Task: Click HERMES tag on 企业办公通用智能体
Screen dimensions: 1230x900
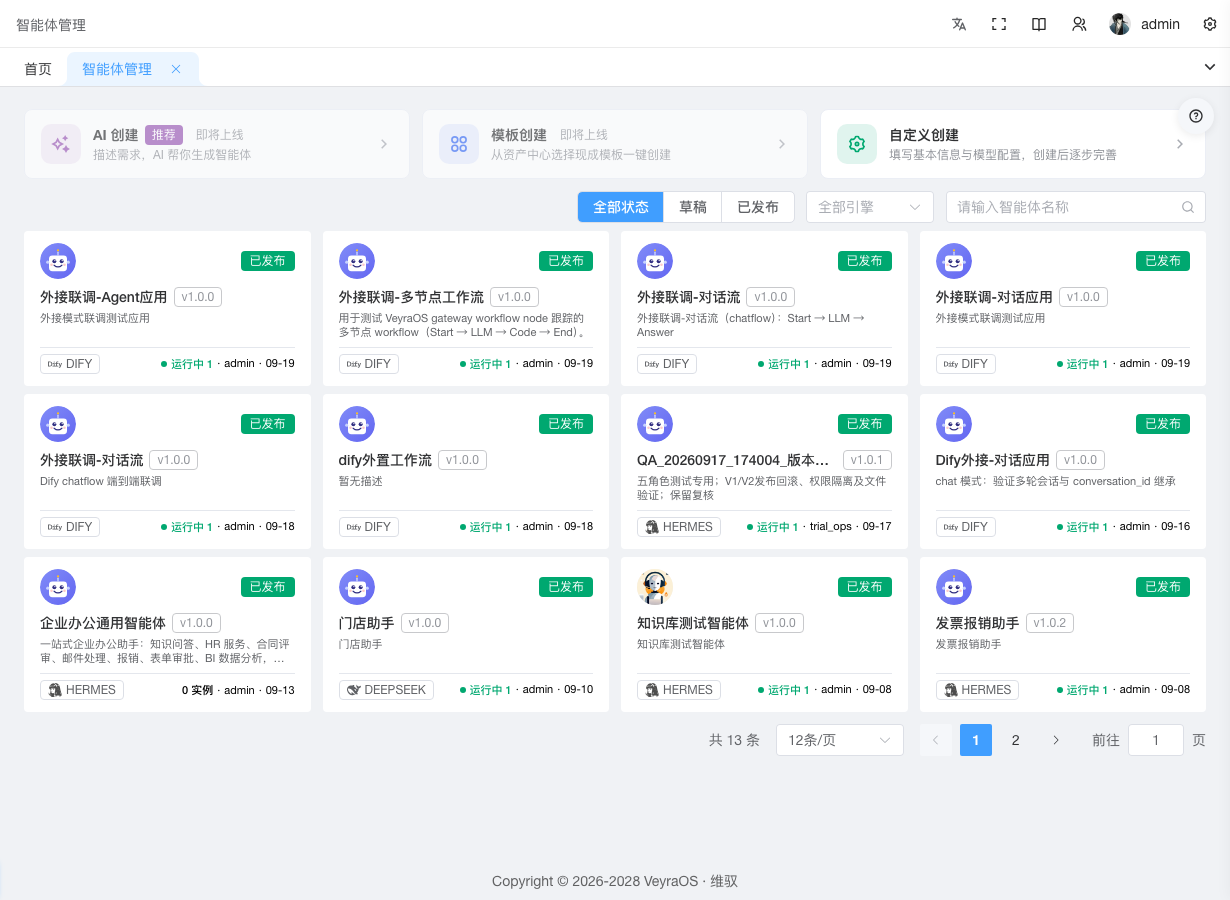Action: coord(81,690)
